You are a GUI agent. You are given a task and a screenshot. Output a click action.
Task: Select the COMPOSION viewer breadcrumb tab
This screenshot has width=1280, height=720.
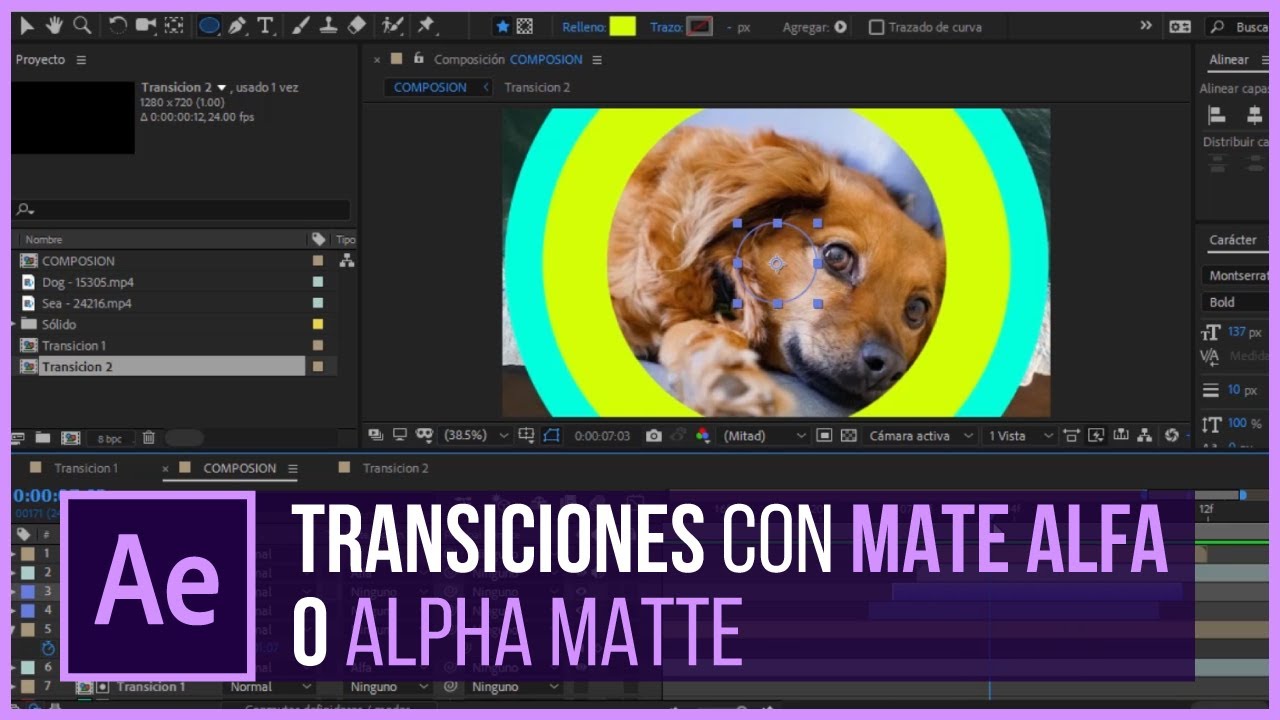[x=430, y=87]
